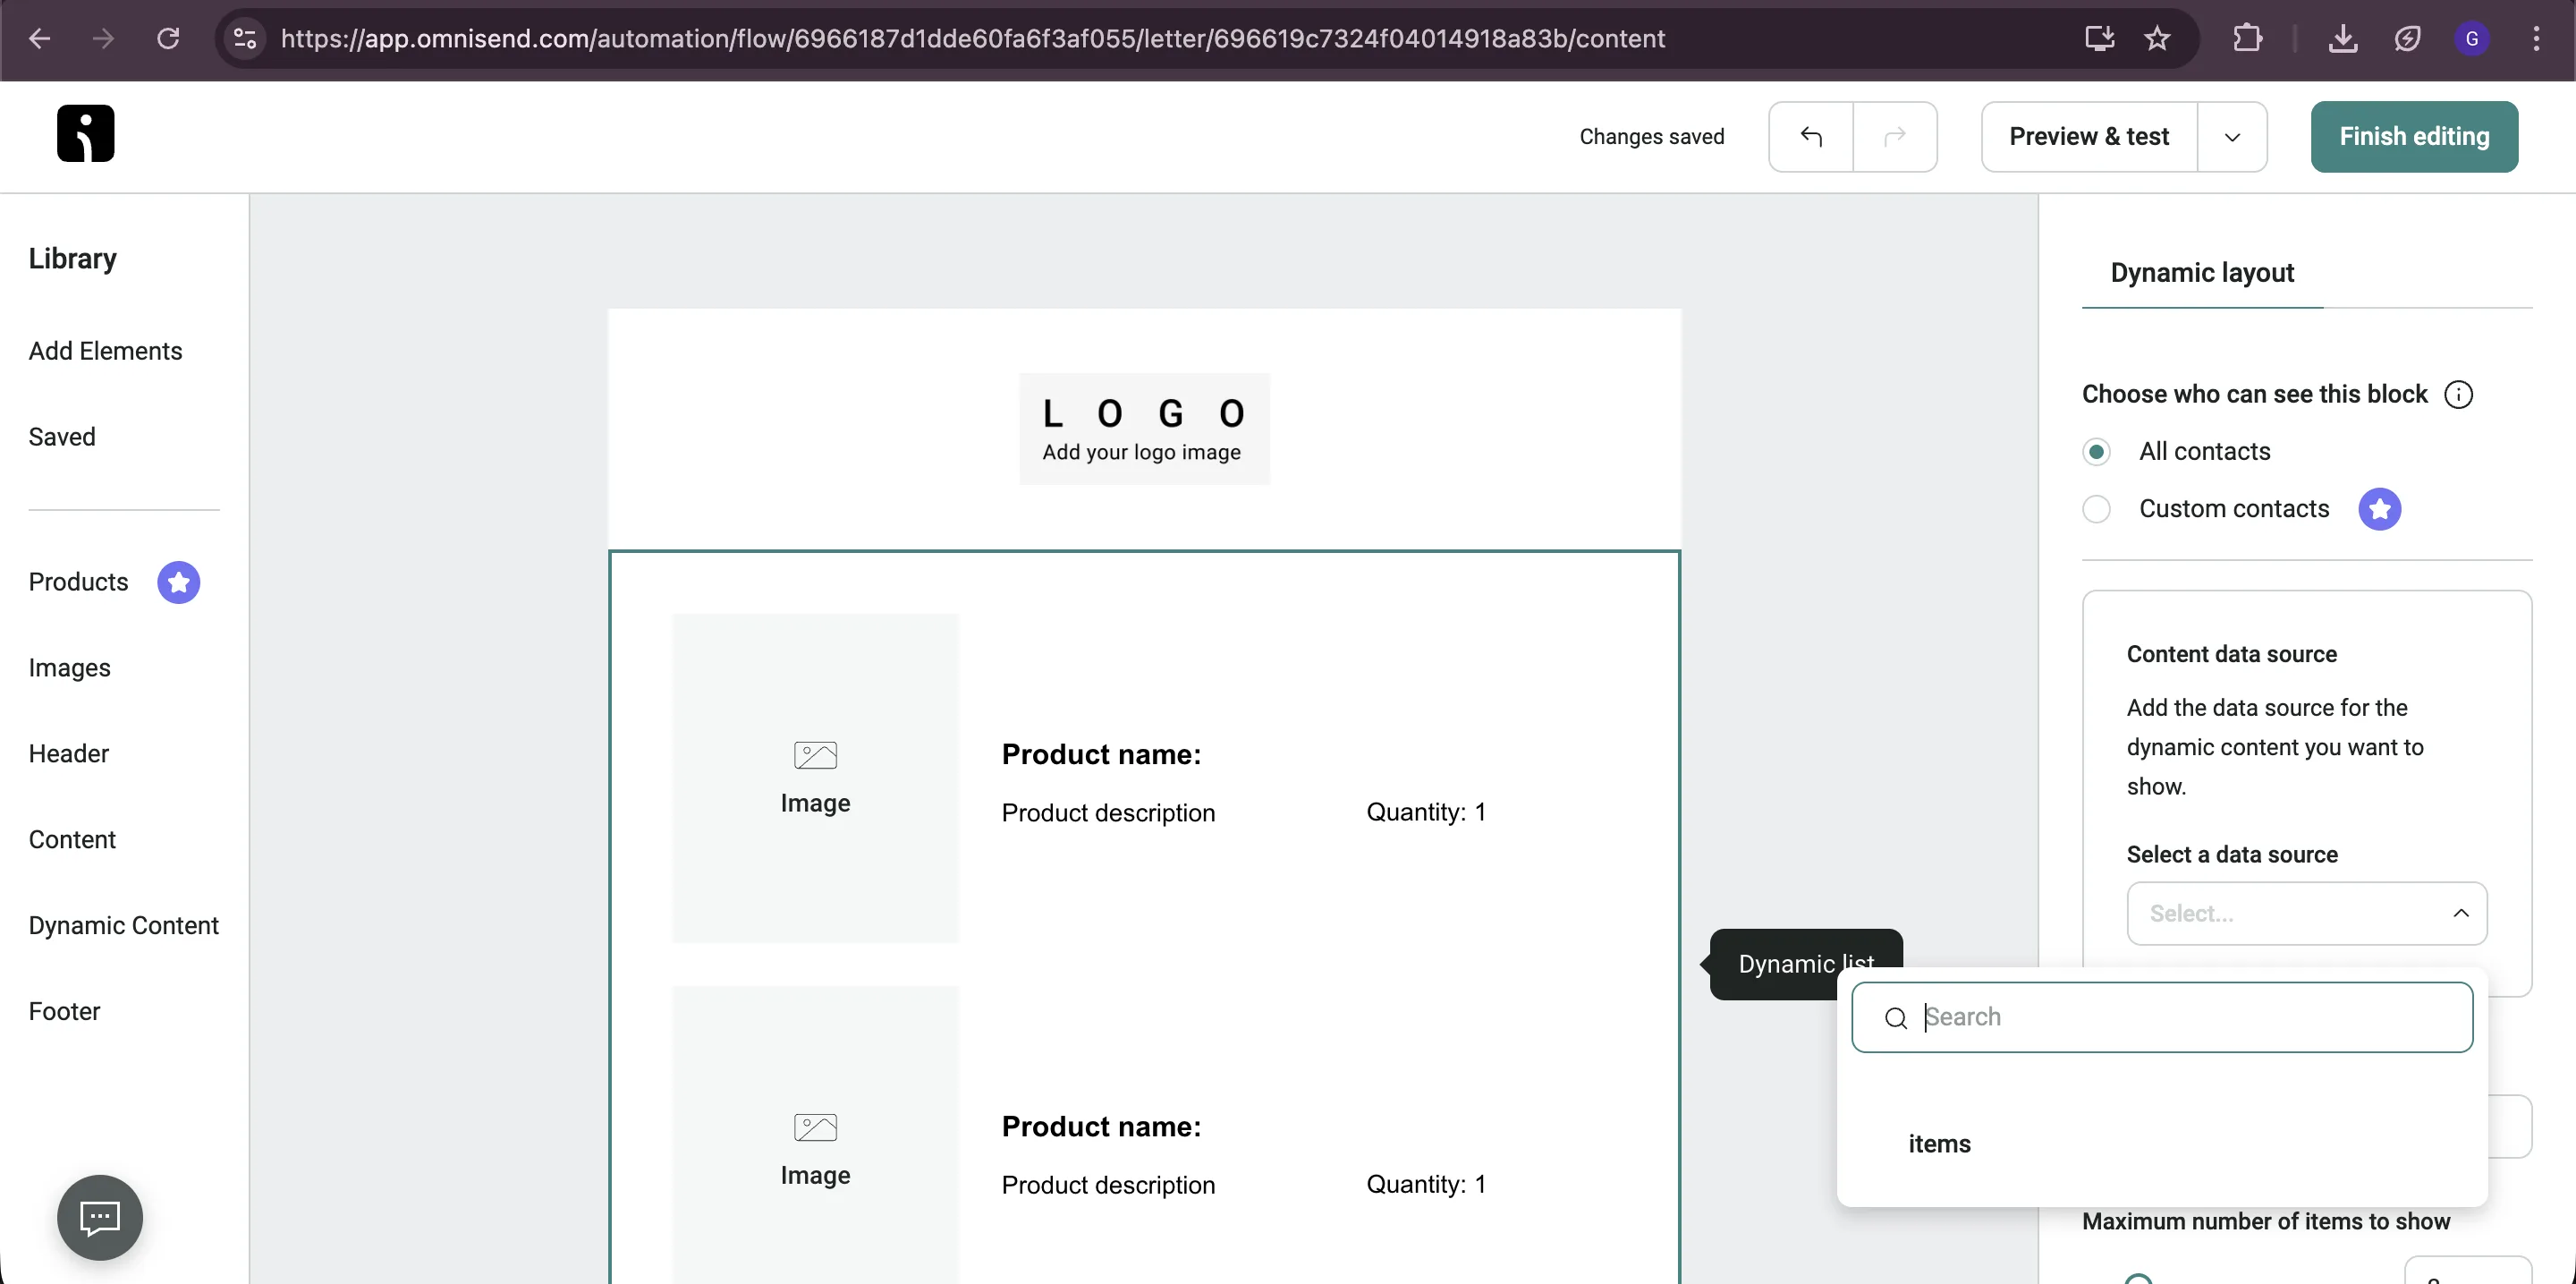Click the Content data source heading
The height and width of the screenshot is (1284, 2576).
[x=2231, y=654]
